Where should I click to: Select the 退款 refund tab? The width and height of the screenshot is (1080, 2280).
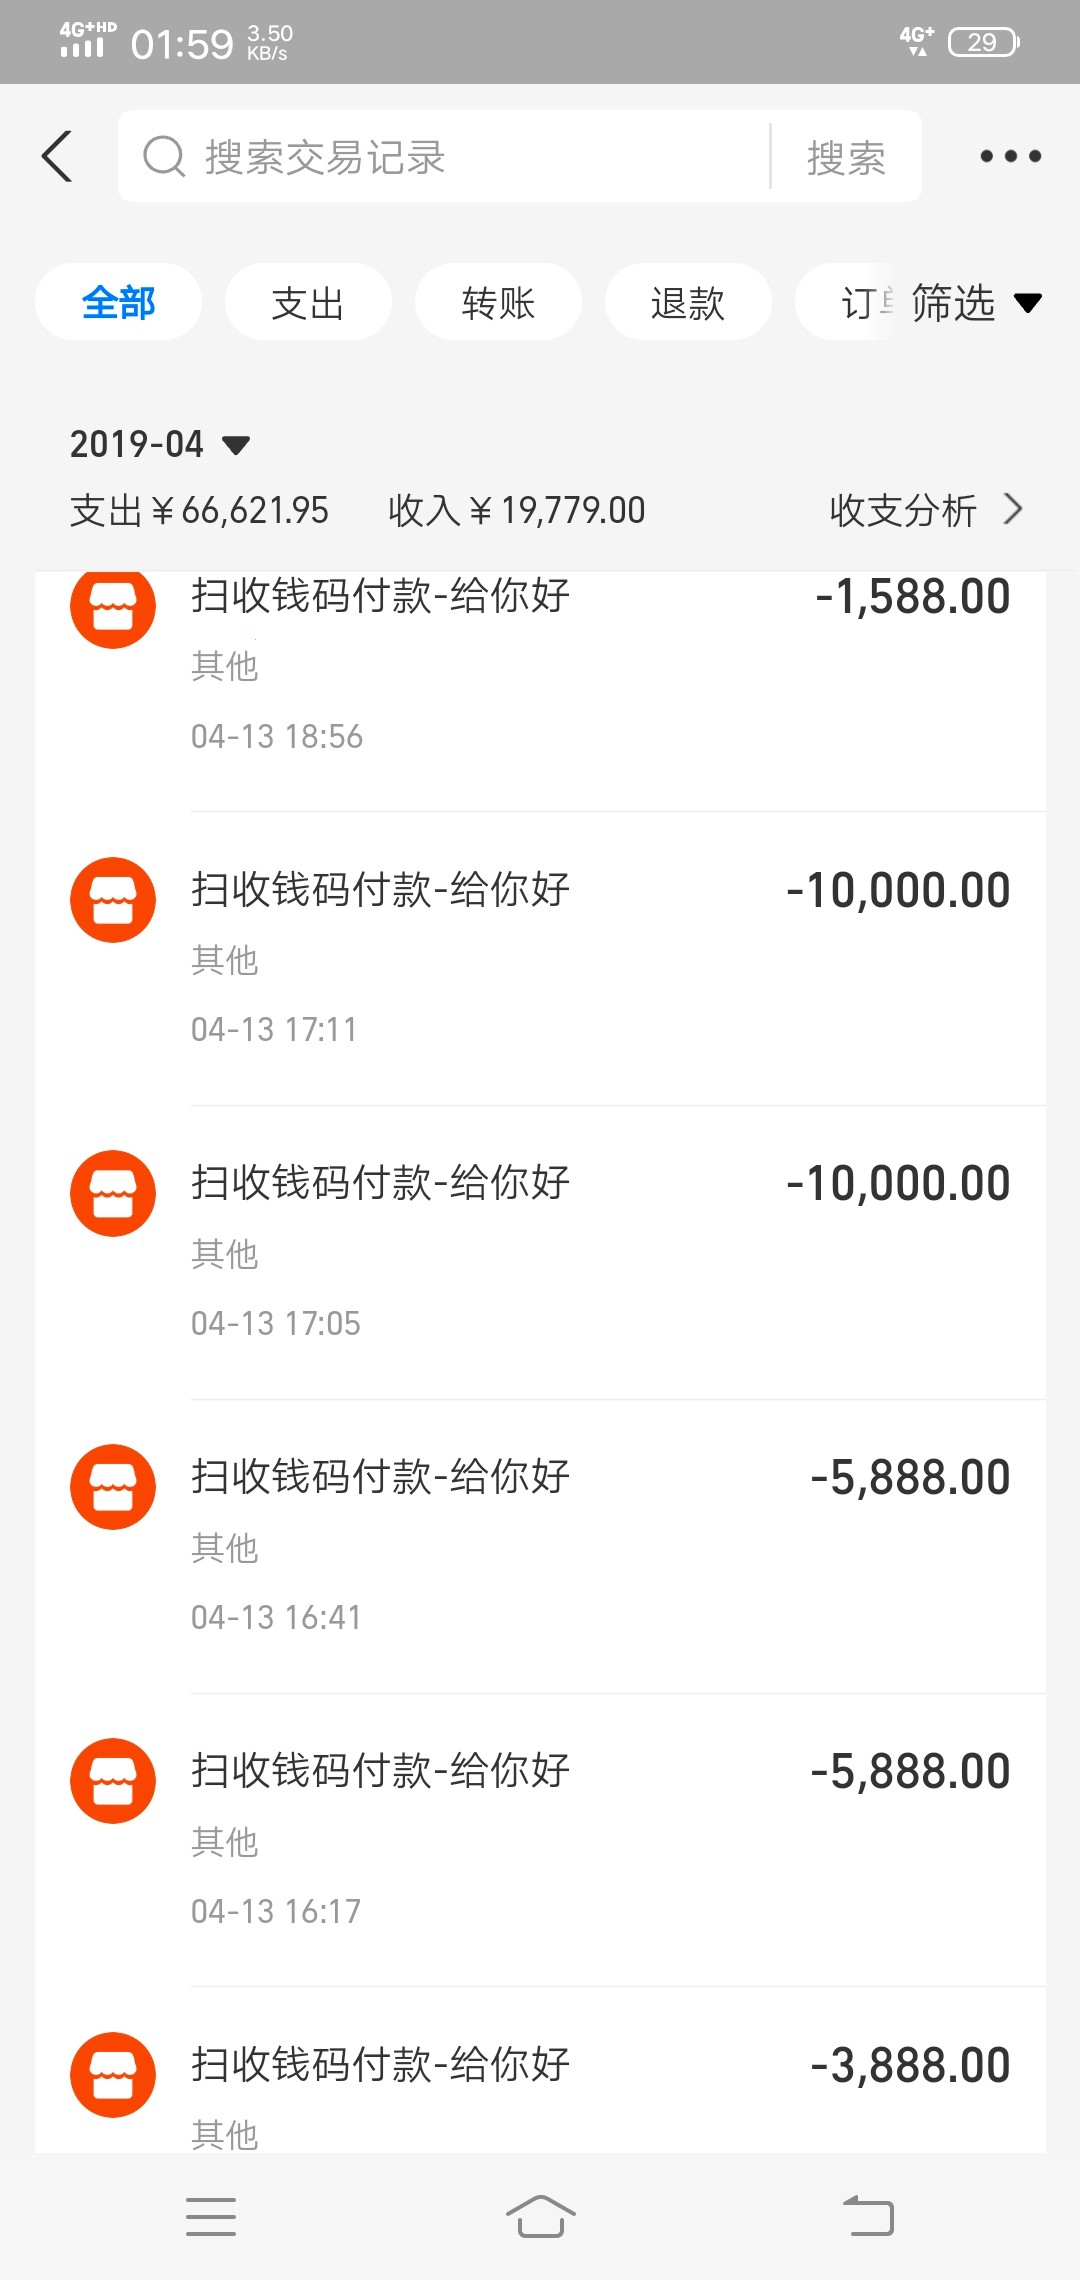pos(688,303)
